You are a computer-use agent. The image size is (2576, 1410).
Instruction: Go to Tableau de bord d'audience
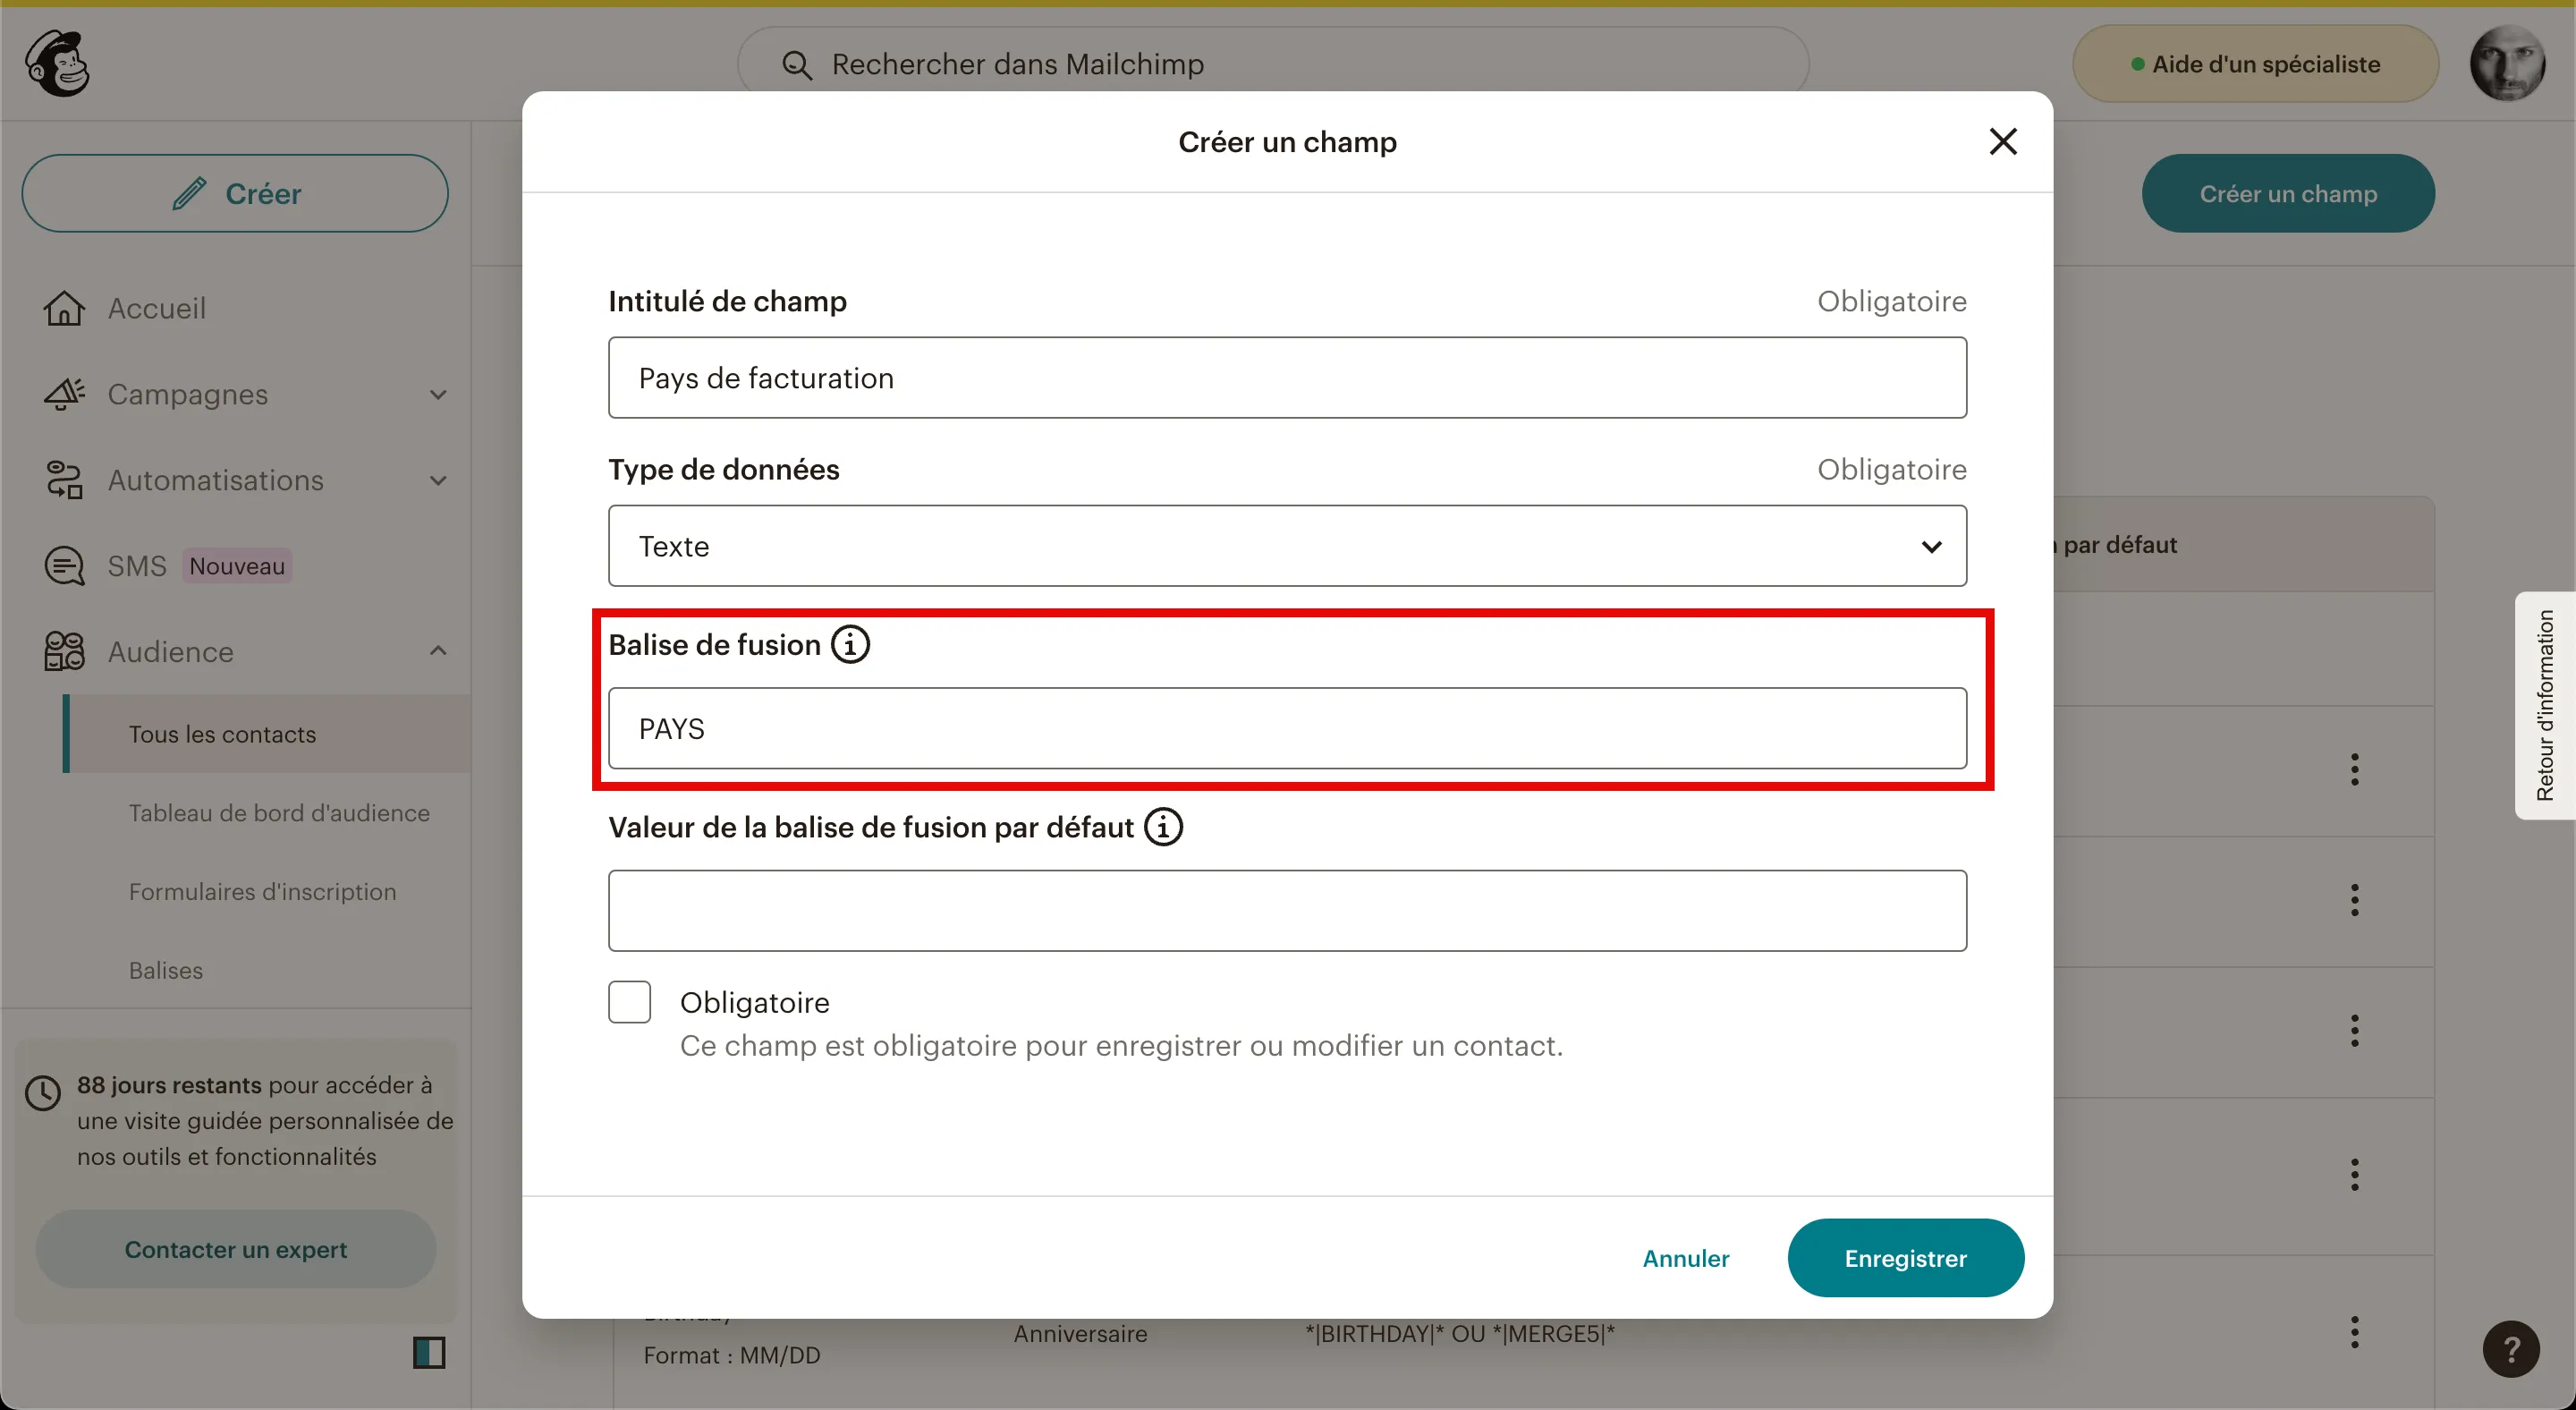click(279, 813)
